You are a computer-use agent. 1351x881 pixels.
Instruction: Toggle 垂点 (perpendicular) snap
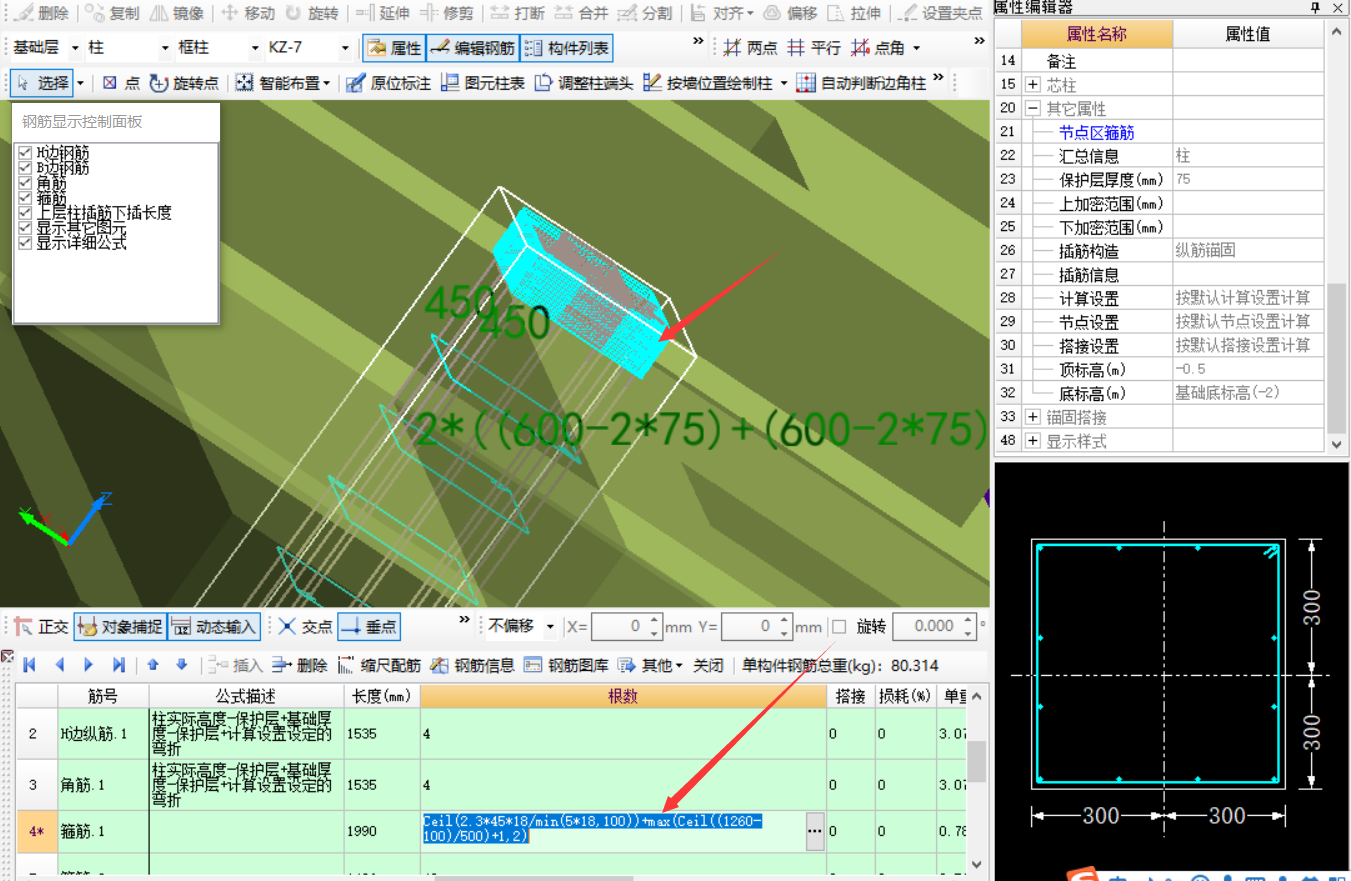point(368,627)
